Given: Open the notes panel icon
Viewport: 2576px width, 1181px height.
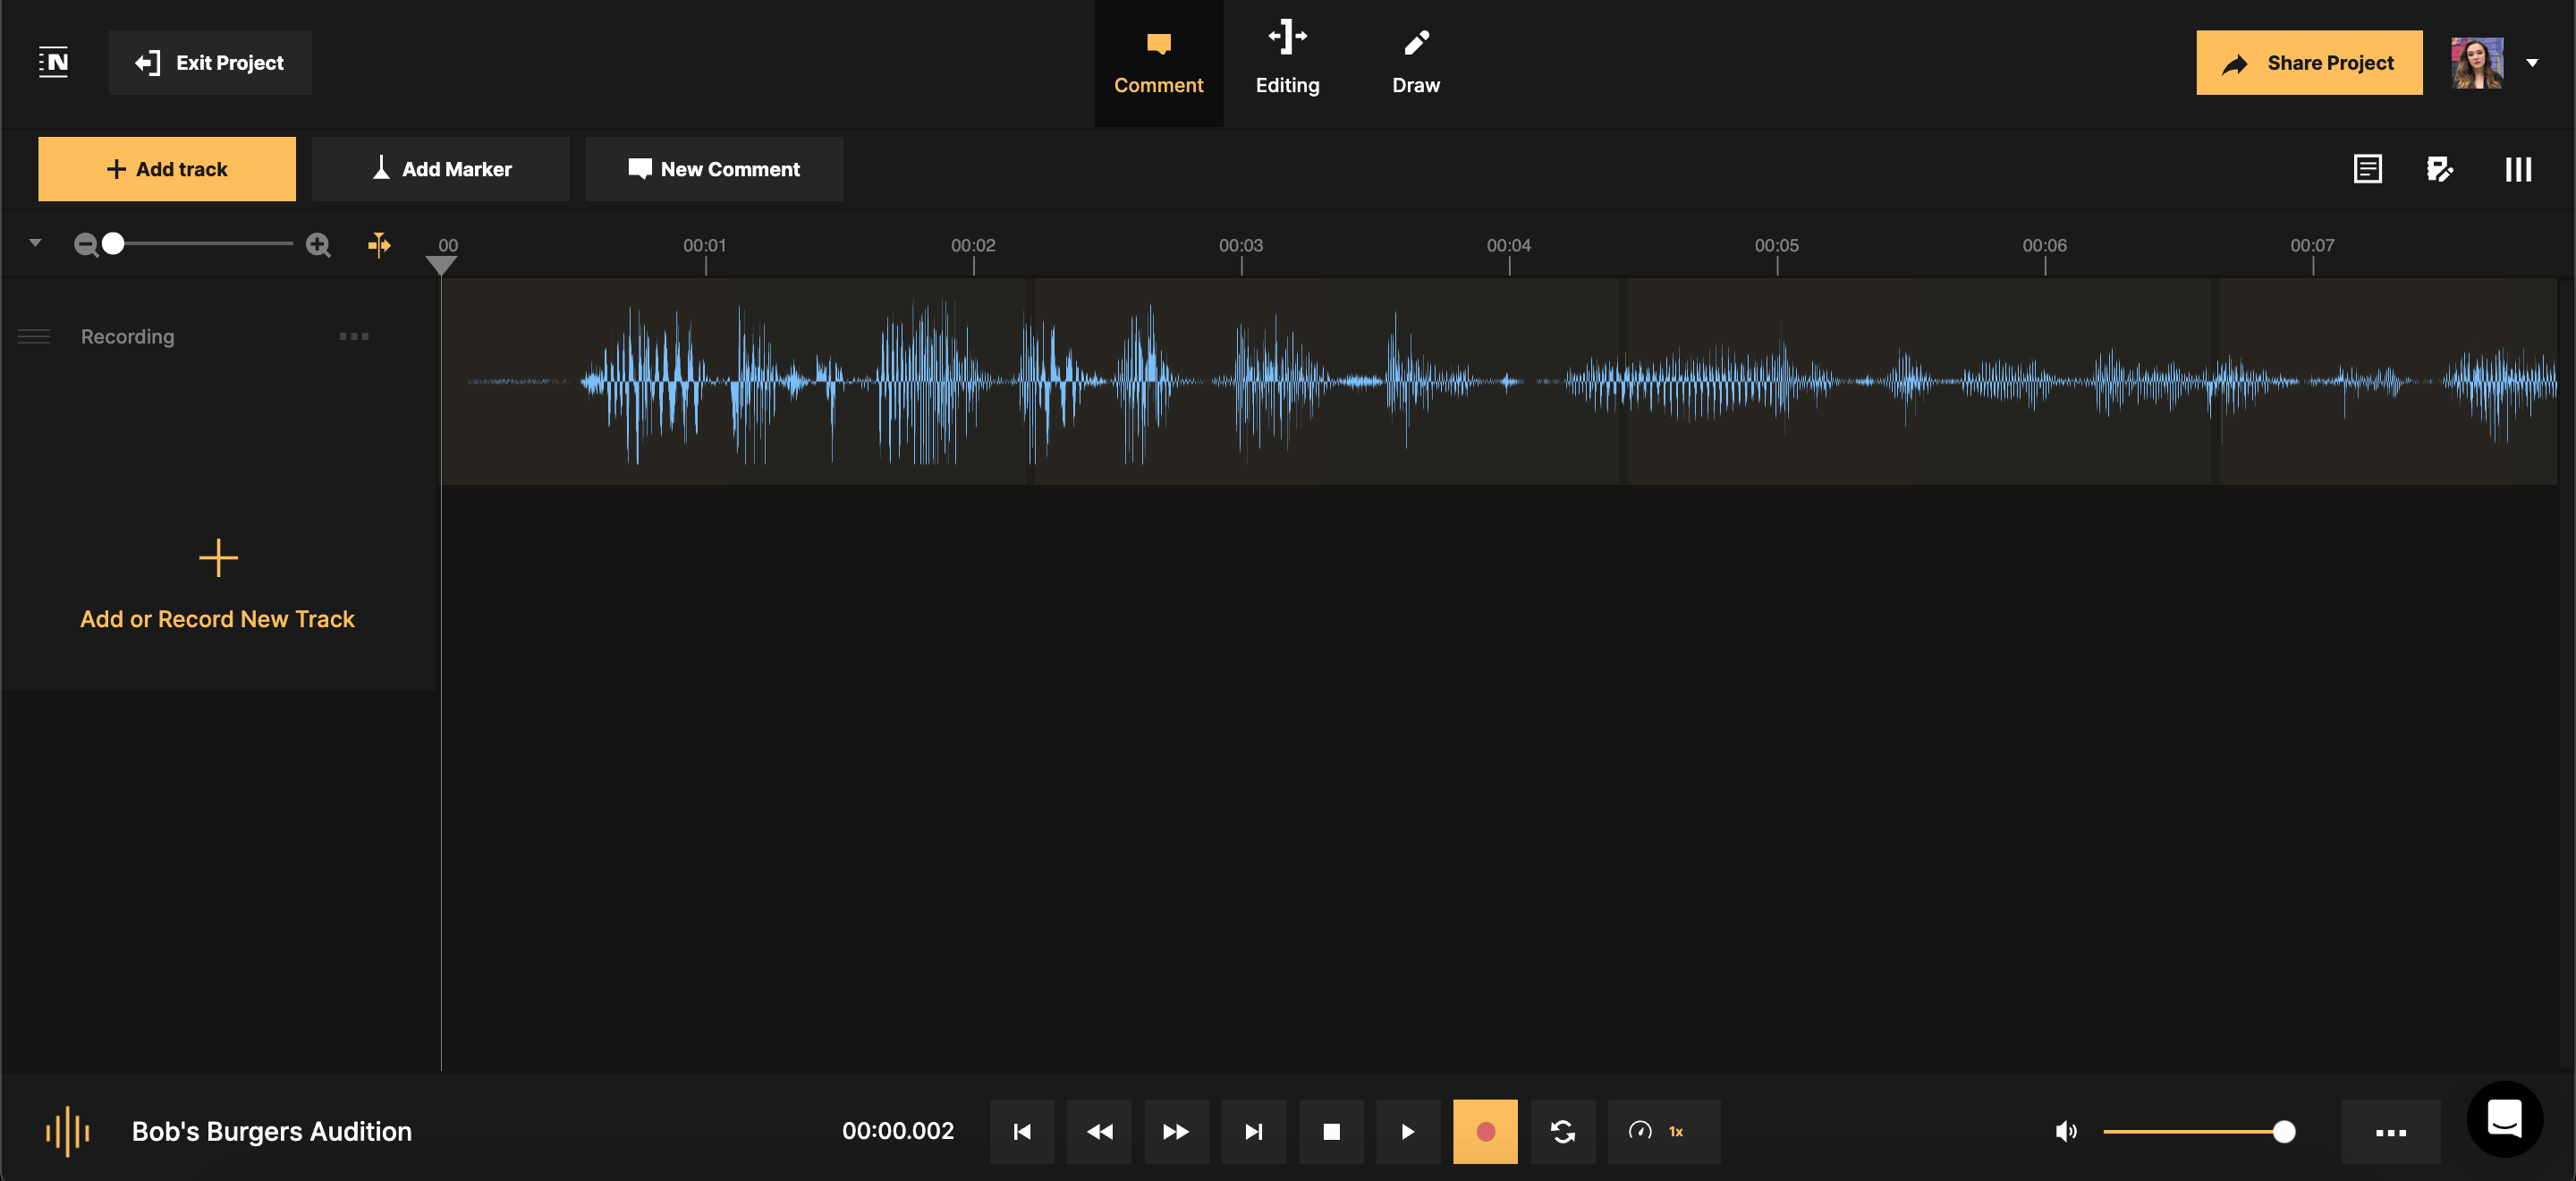Looking at the screenshot, I should [2368, 168].
